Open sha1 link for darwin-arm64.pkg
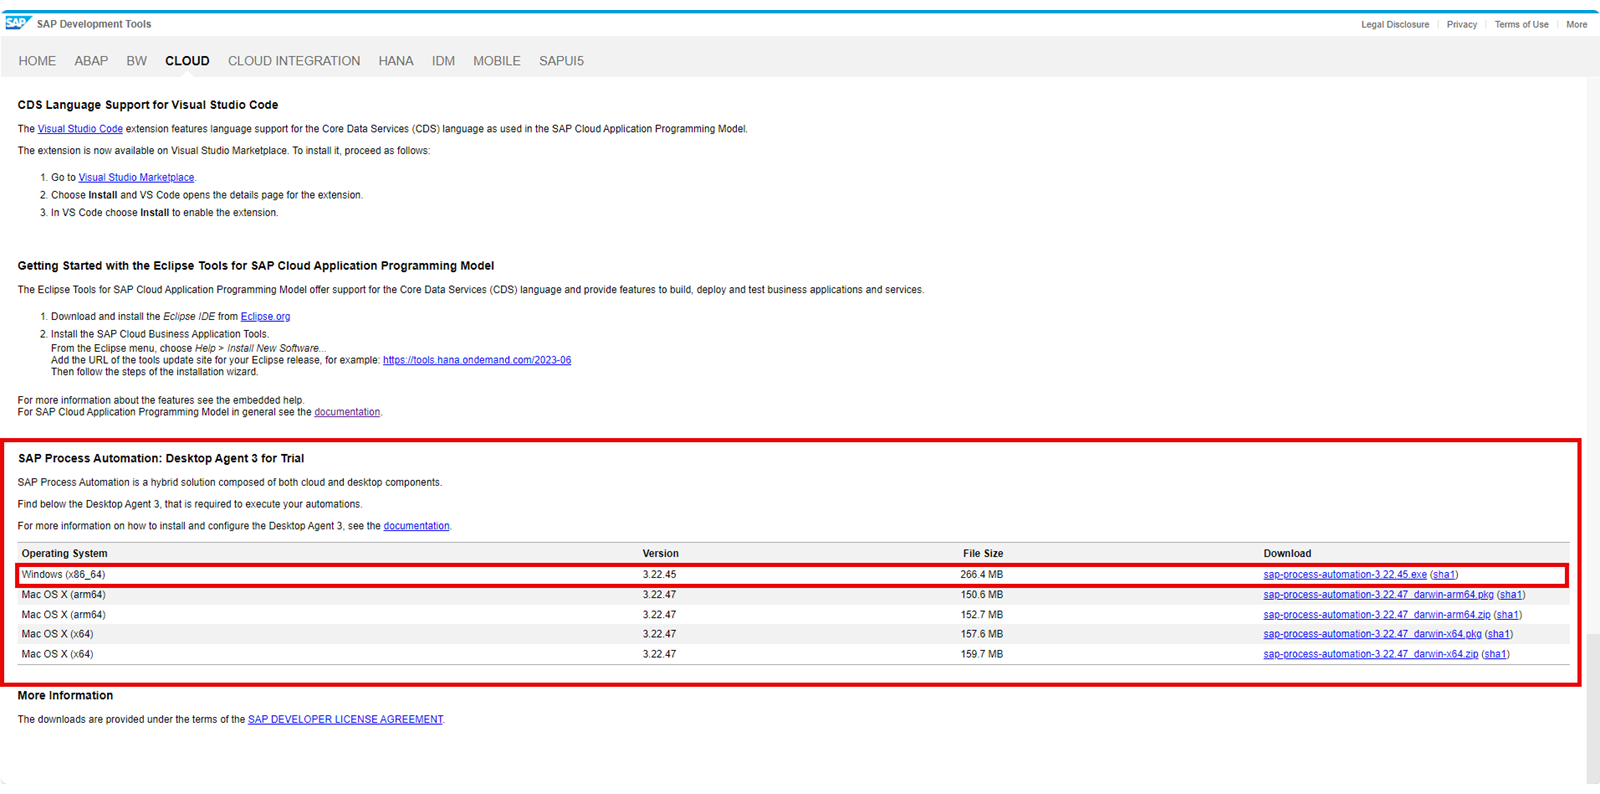 (x=1511, y=595)
